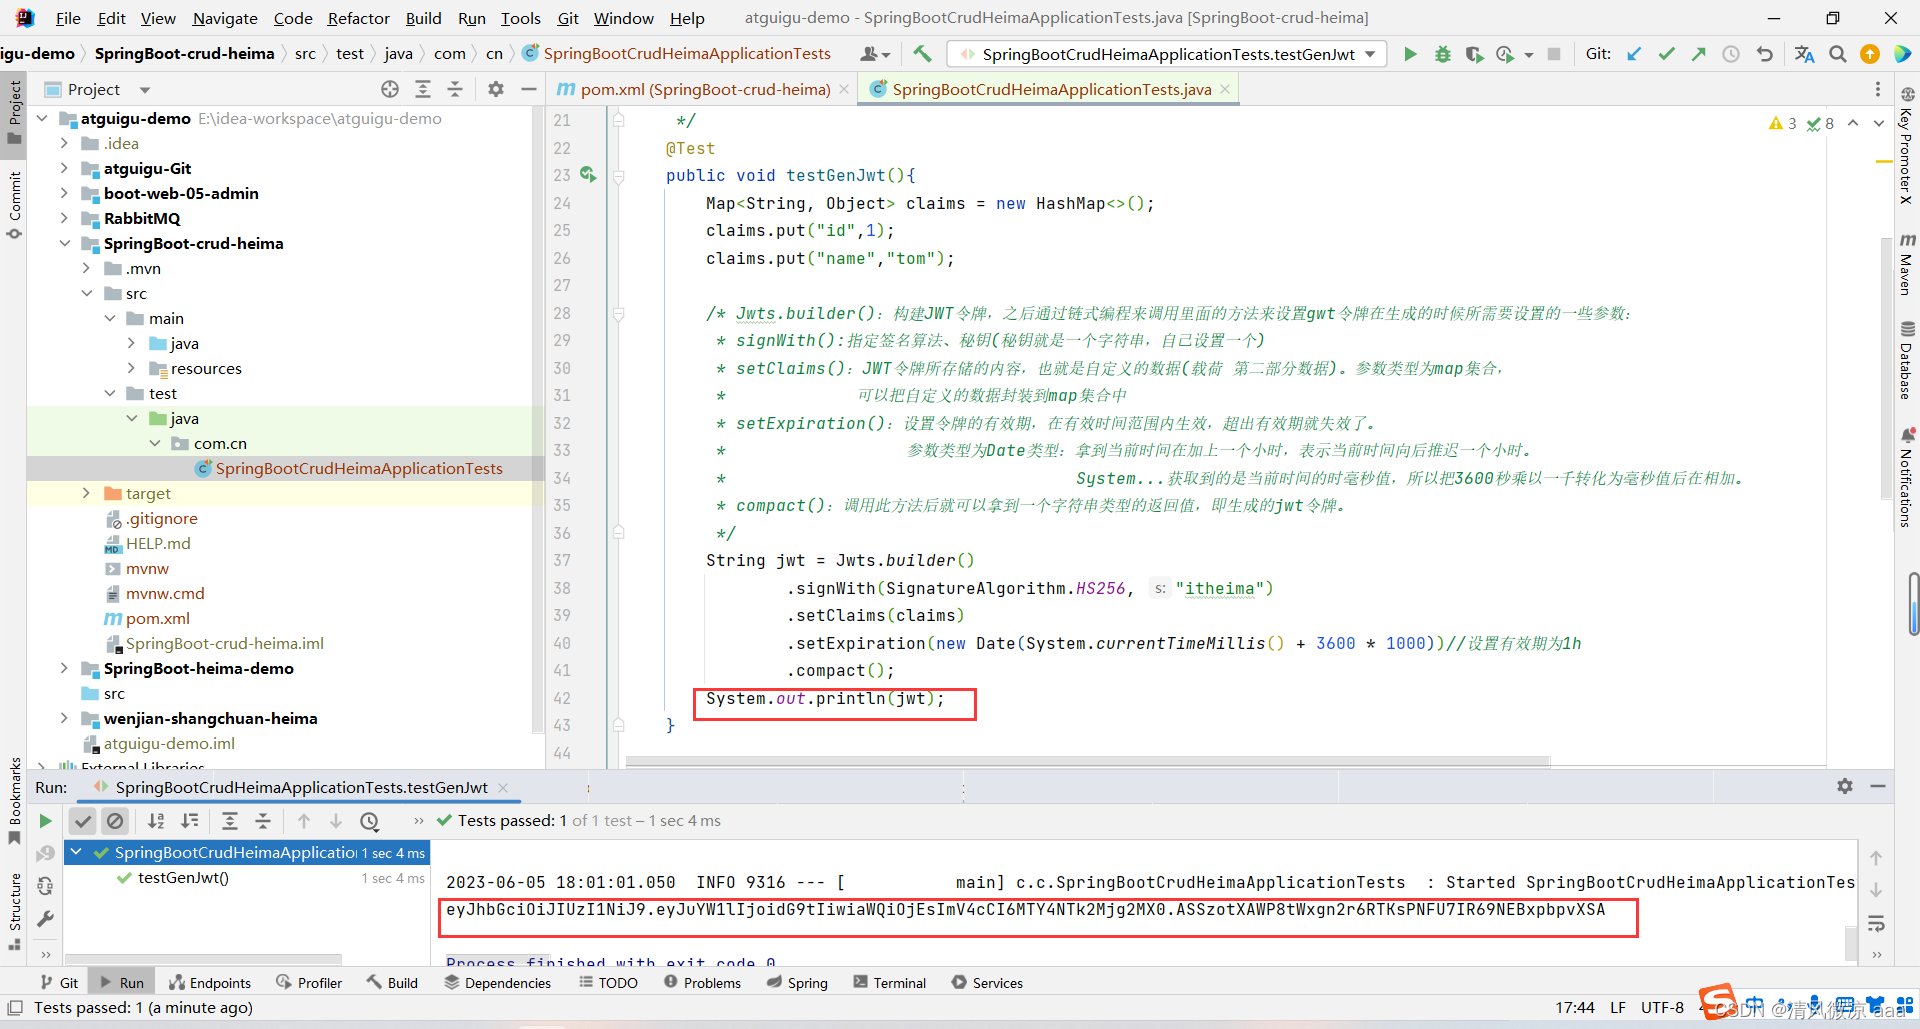Toggle the Bookmarks side panel
1920x1029 pixels.
[14, 800]
